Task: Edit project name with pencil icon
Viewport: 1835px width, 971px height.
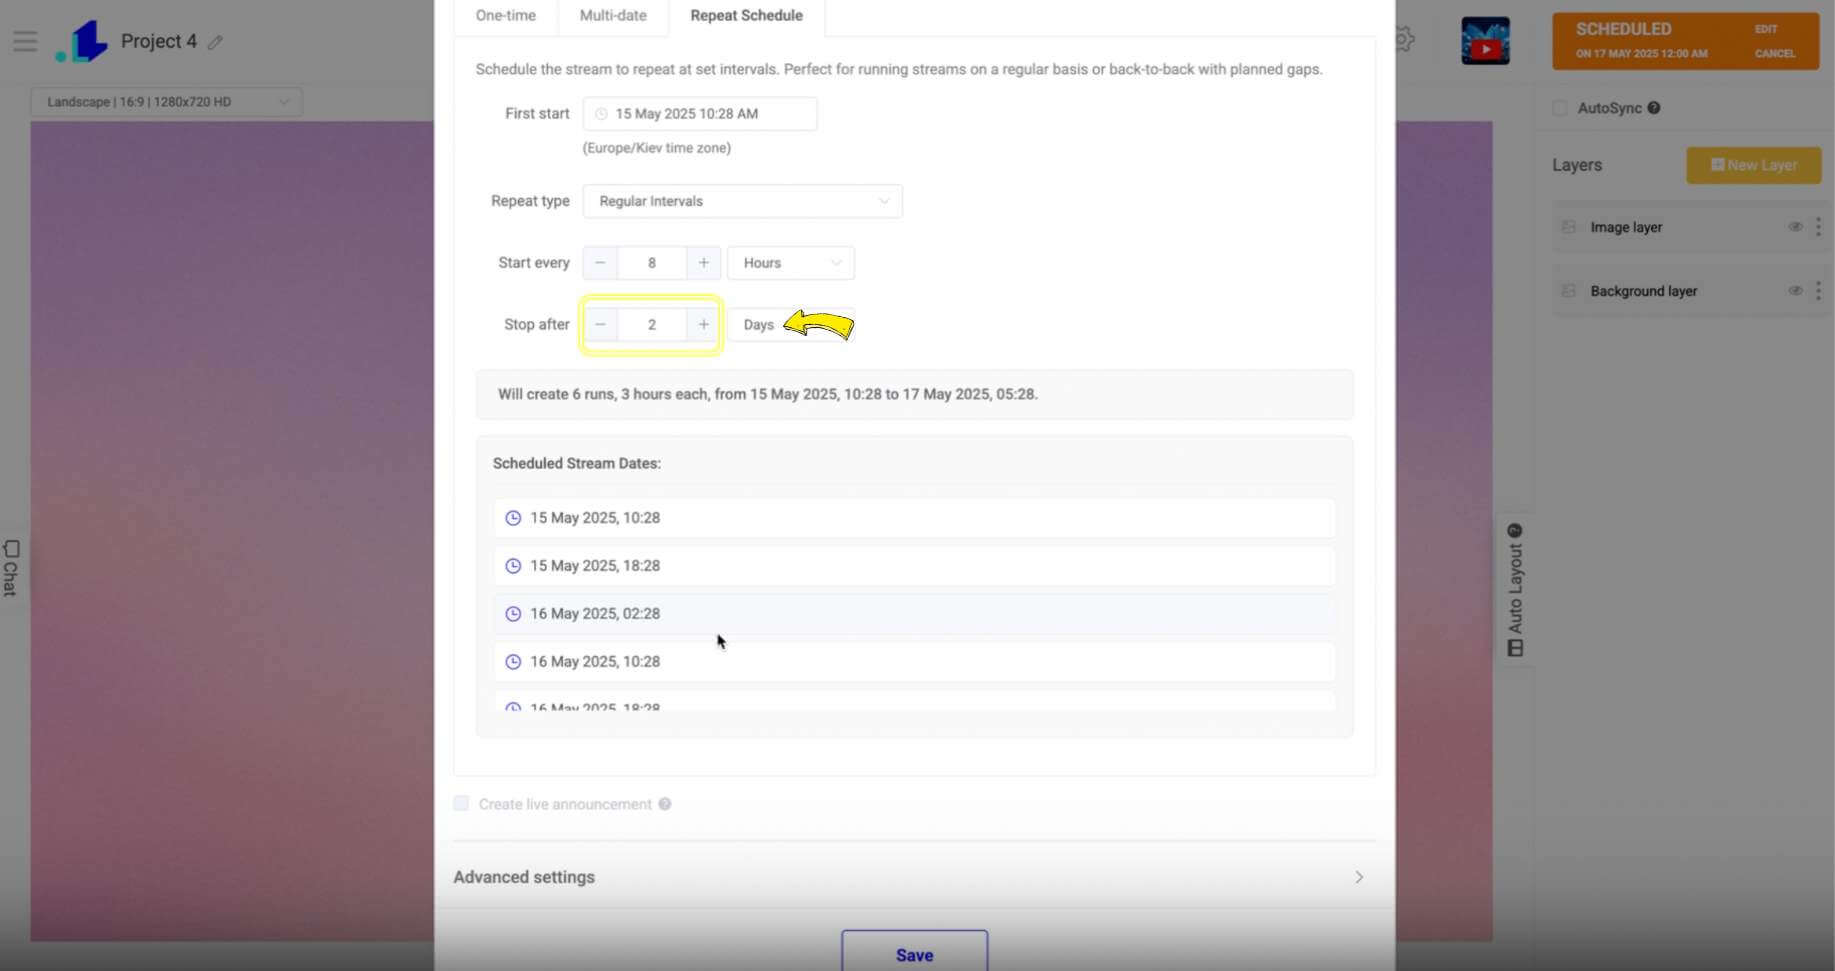Action: (x=215, y=42)
